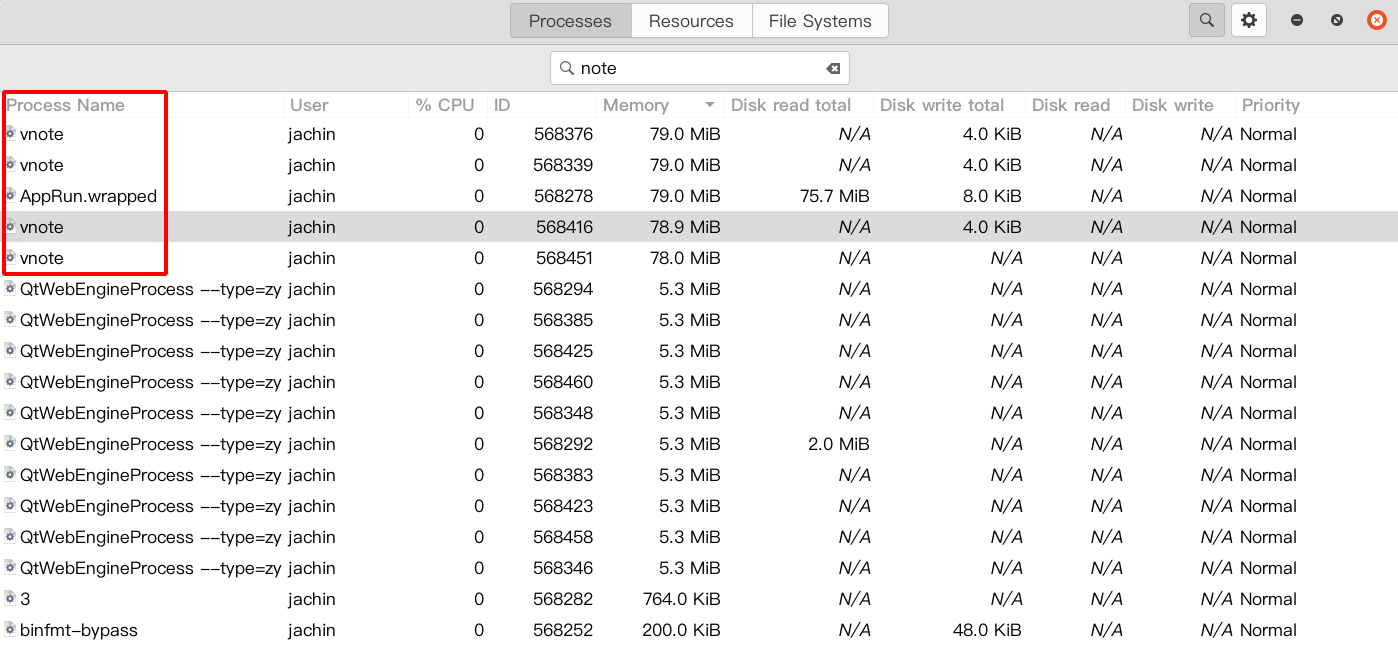1398x671 pixels.
Task: Click the magnifier icon inside the search field
Action: point(565,67)
